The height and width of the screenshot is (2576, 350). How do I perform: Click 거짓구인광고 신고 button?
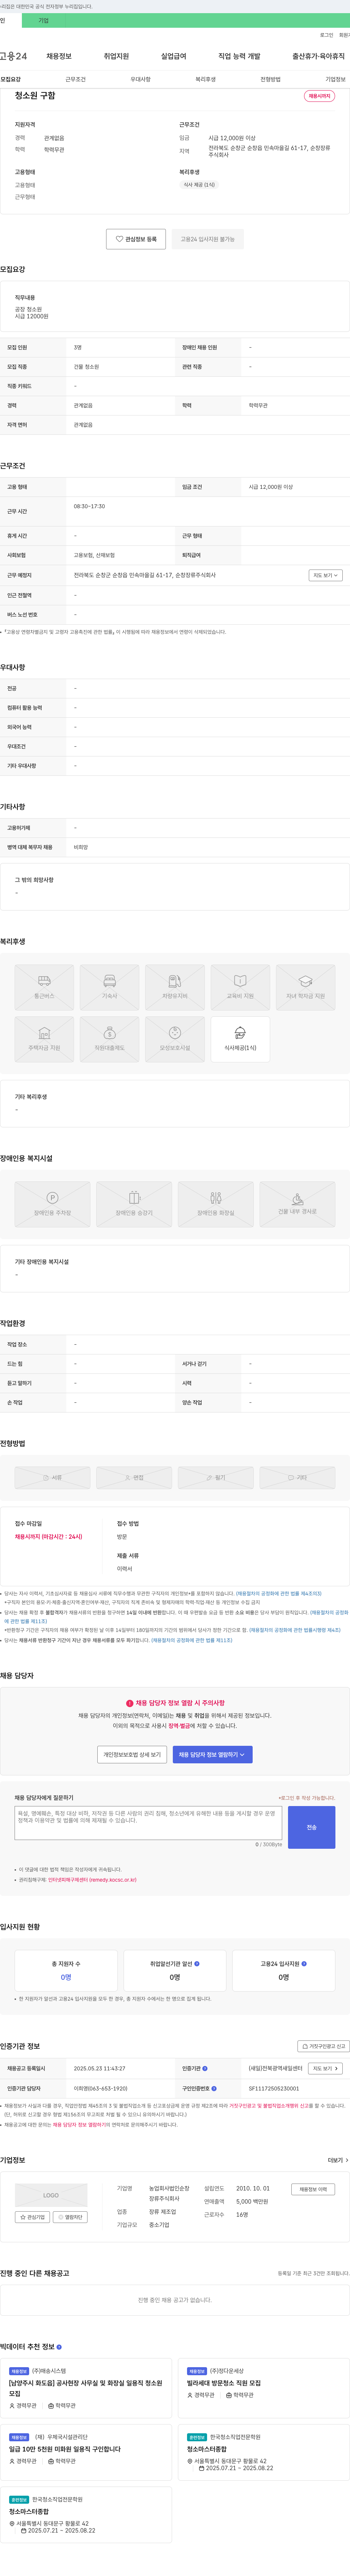324,2046
